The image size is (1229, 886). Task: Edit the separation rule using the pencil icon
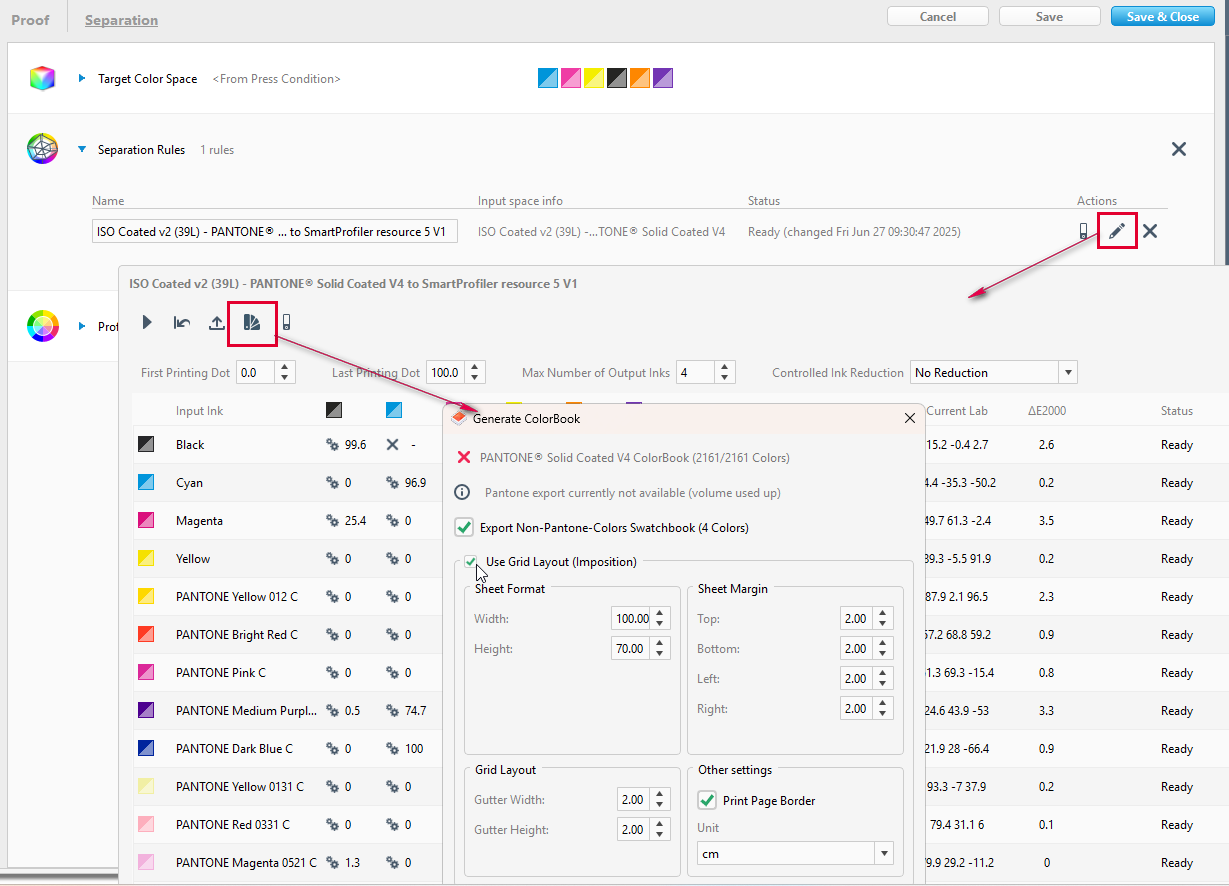tap(1117, 230)
